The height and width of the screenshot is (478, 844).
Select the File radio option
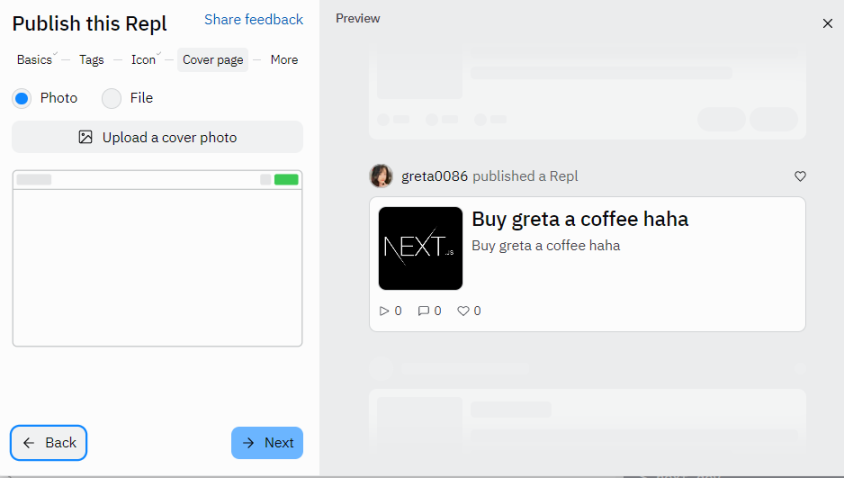pyautogui.click(x=112, y=98)
